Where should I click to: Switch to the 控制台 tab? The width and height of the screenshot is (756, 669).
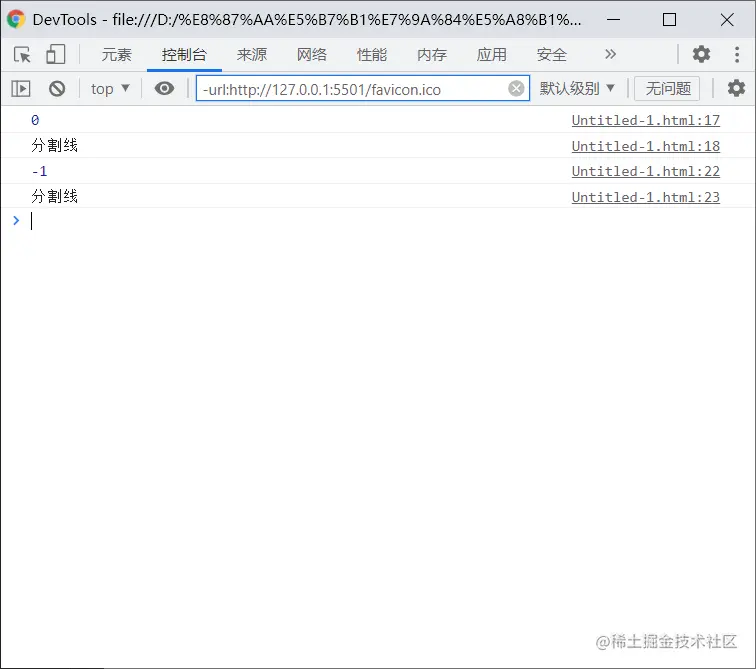pyautogui.click(x=184, y=54)
